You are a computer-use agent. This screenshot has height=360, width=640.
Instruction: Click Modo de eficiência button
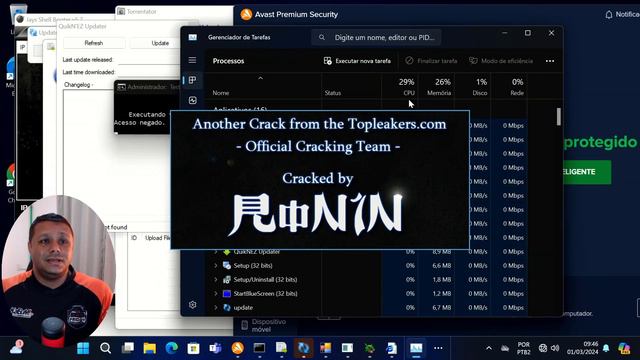[x=501, y=61]
